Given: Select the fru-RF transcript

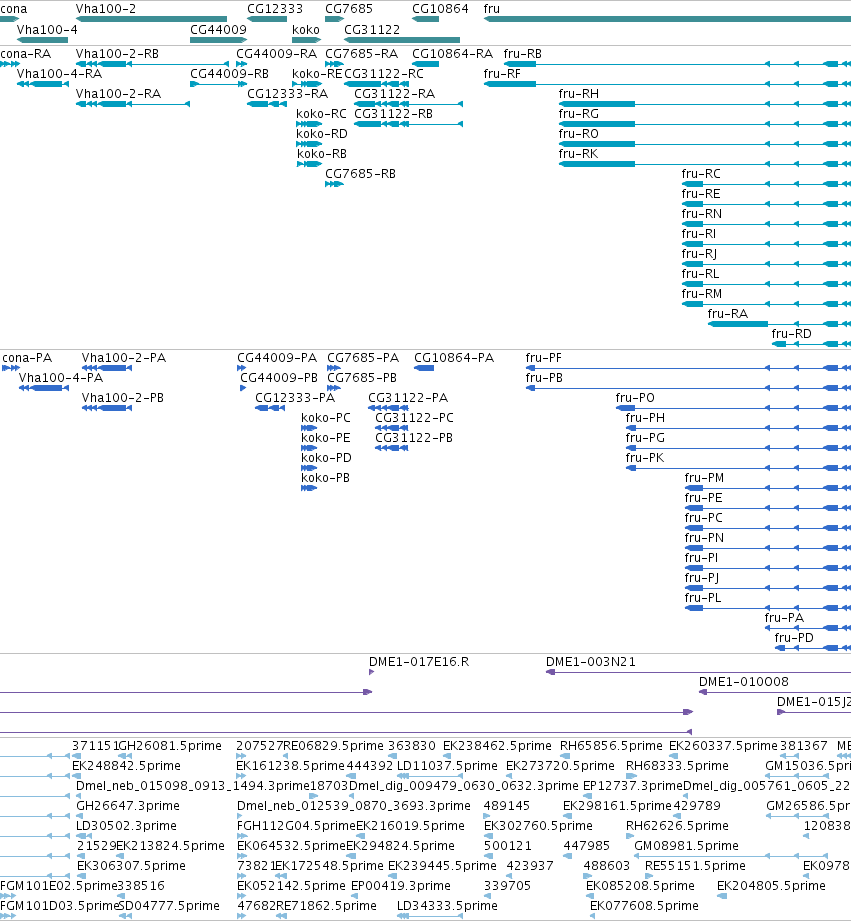Looking at the screenshot, I should click(x=667, y=84).
